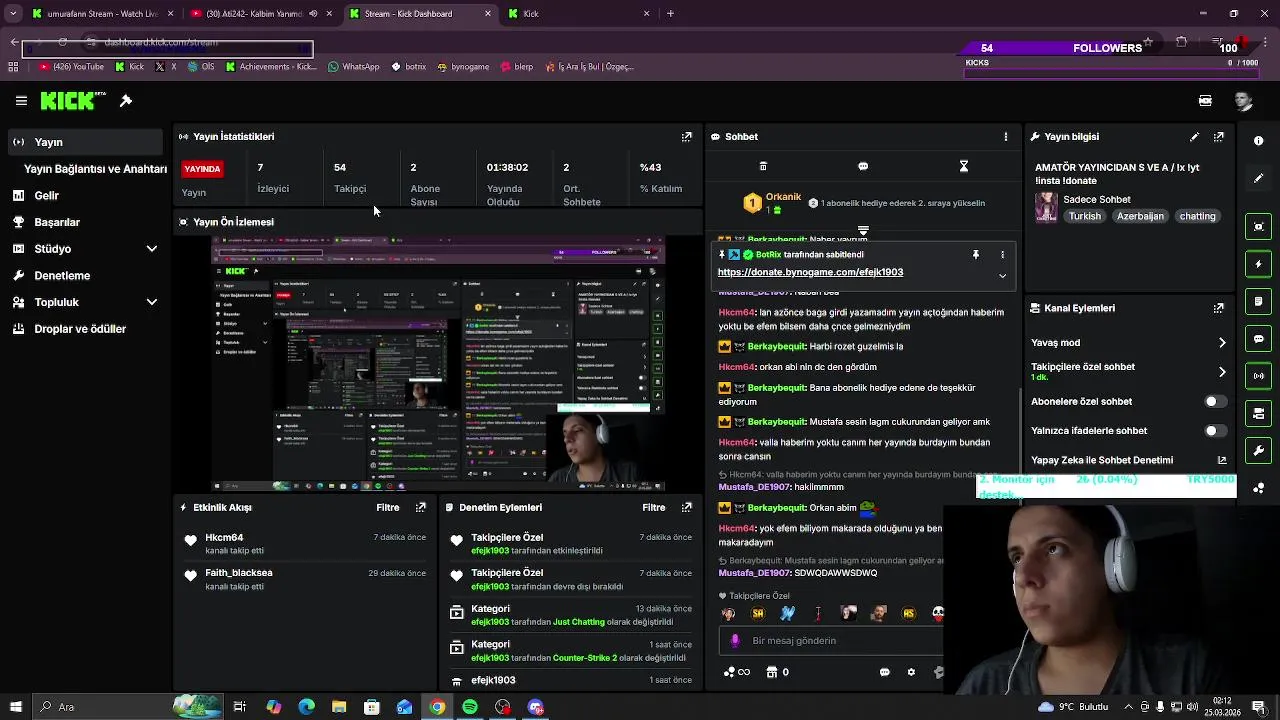Click the chat scrollbar in Sohbet panel
This screenshot has height=720, width=1280.
tap(1019, 430)
